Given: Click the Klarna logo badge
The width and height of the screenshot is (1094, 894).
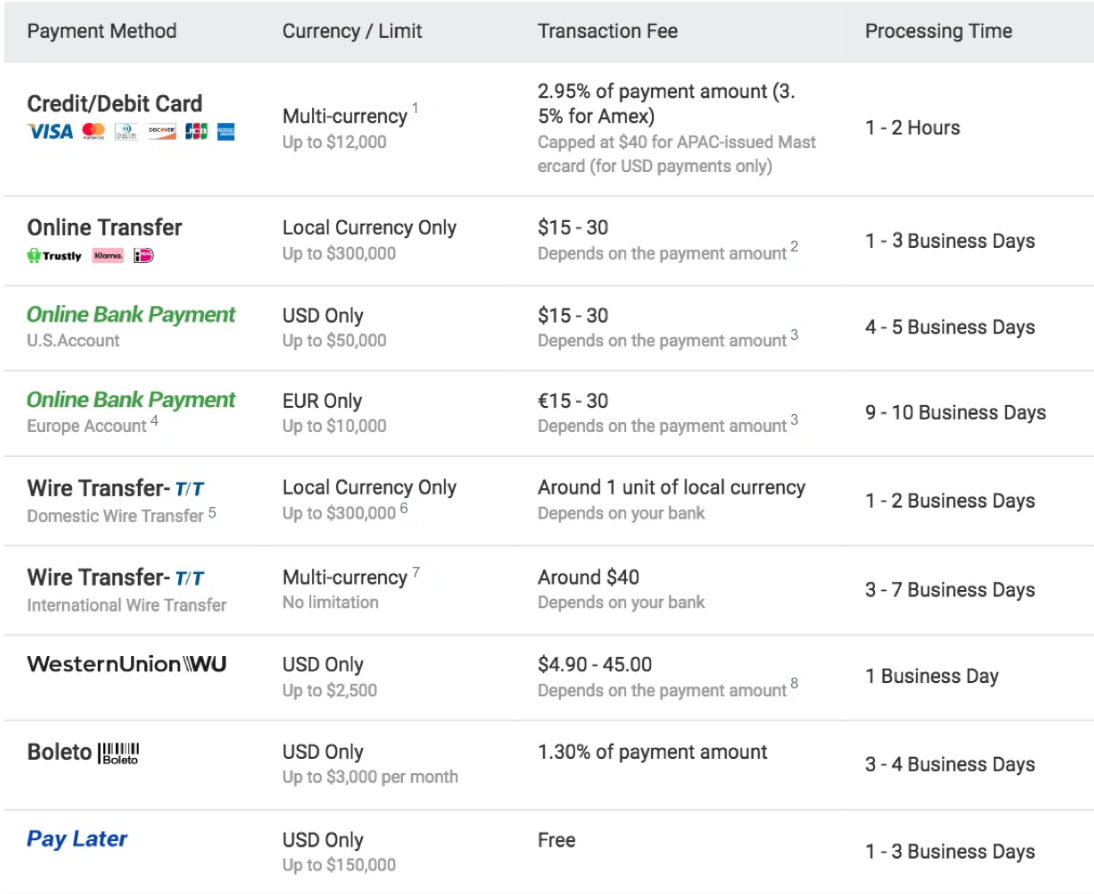Looking at the screenshot, I should (x=108, y=255).
